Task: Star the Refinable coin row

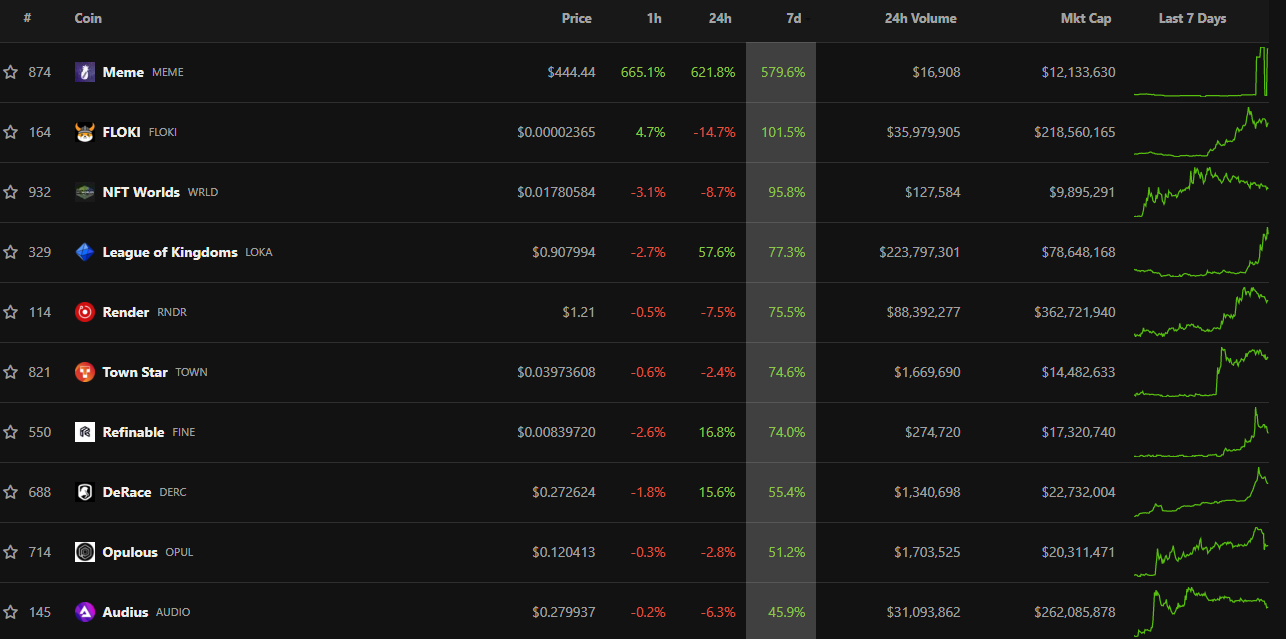Action: (10, 432)
